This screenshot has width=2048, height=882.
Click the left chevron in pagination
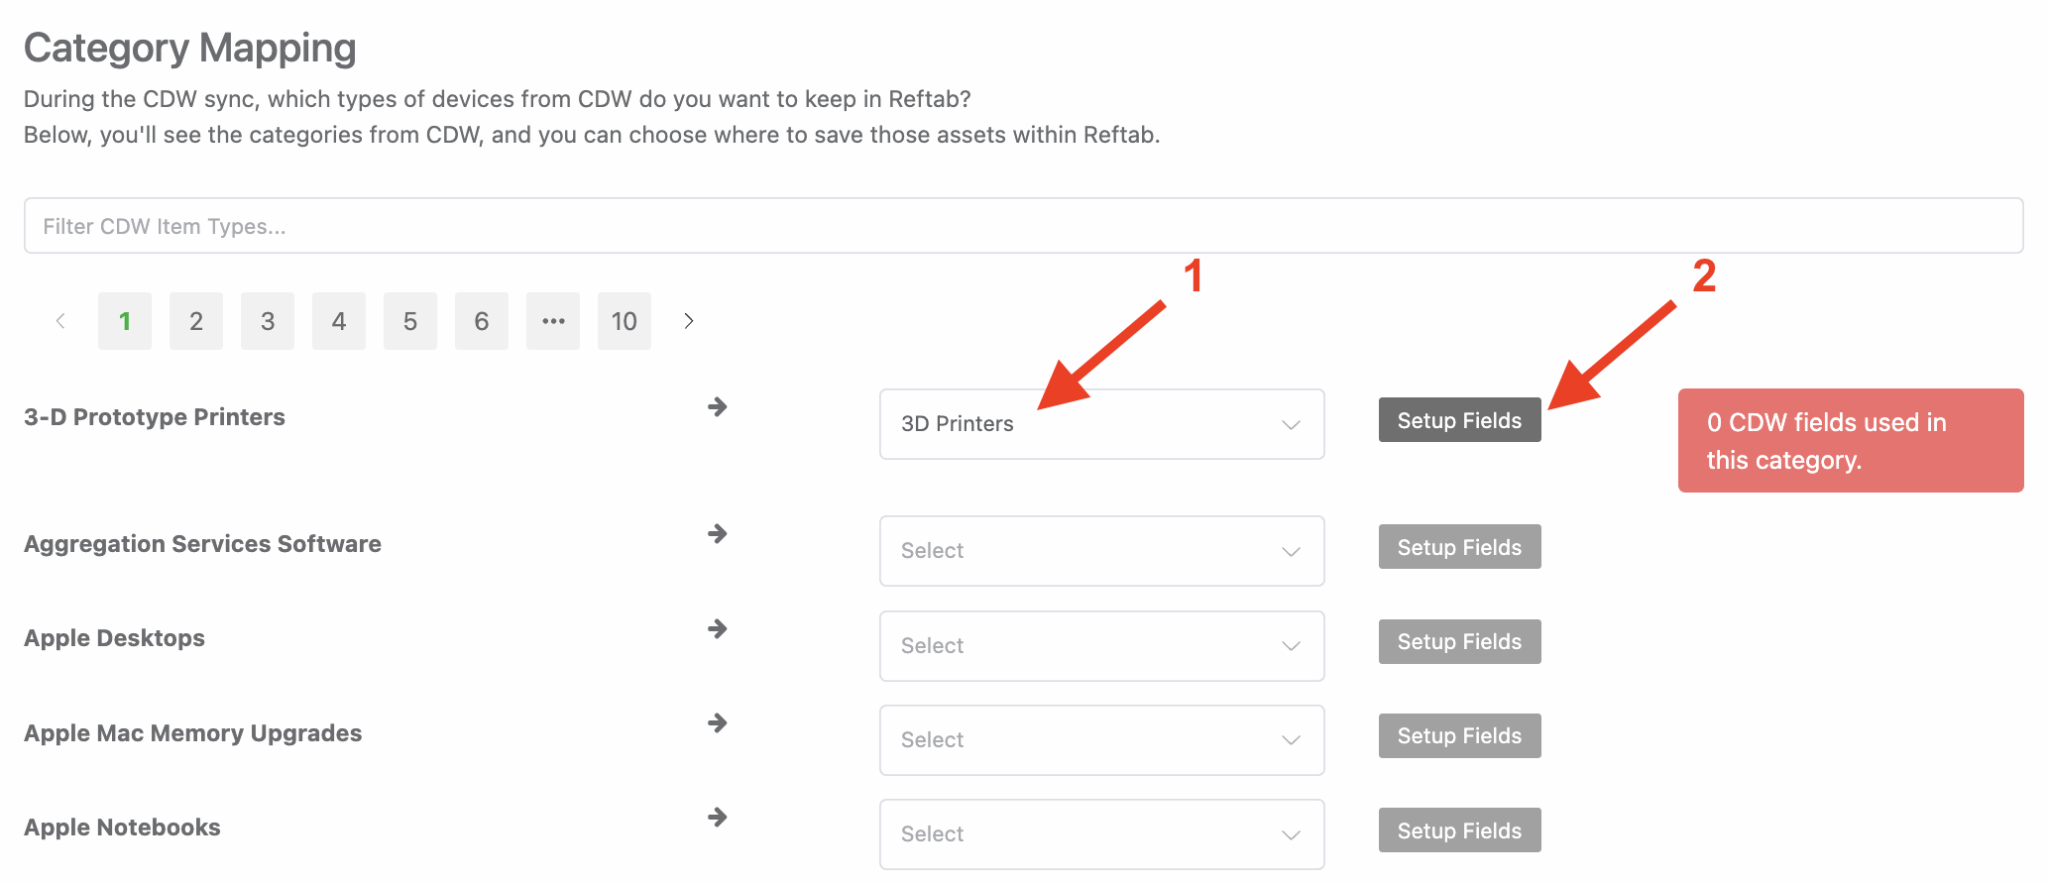pyautogui.click(x=61, y=321)
